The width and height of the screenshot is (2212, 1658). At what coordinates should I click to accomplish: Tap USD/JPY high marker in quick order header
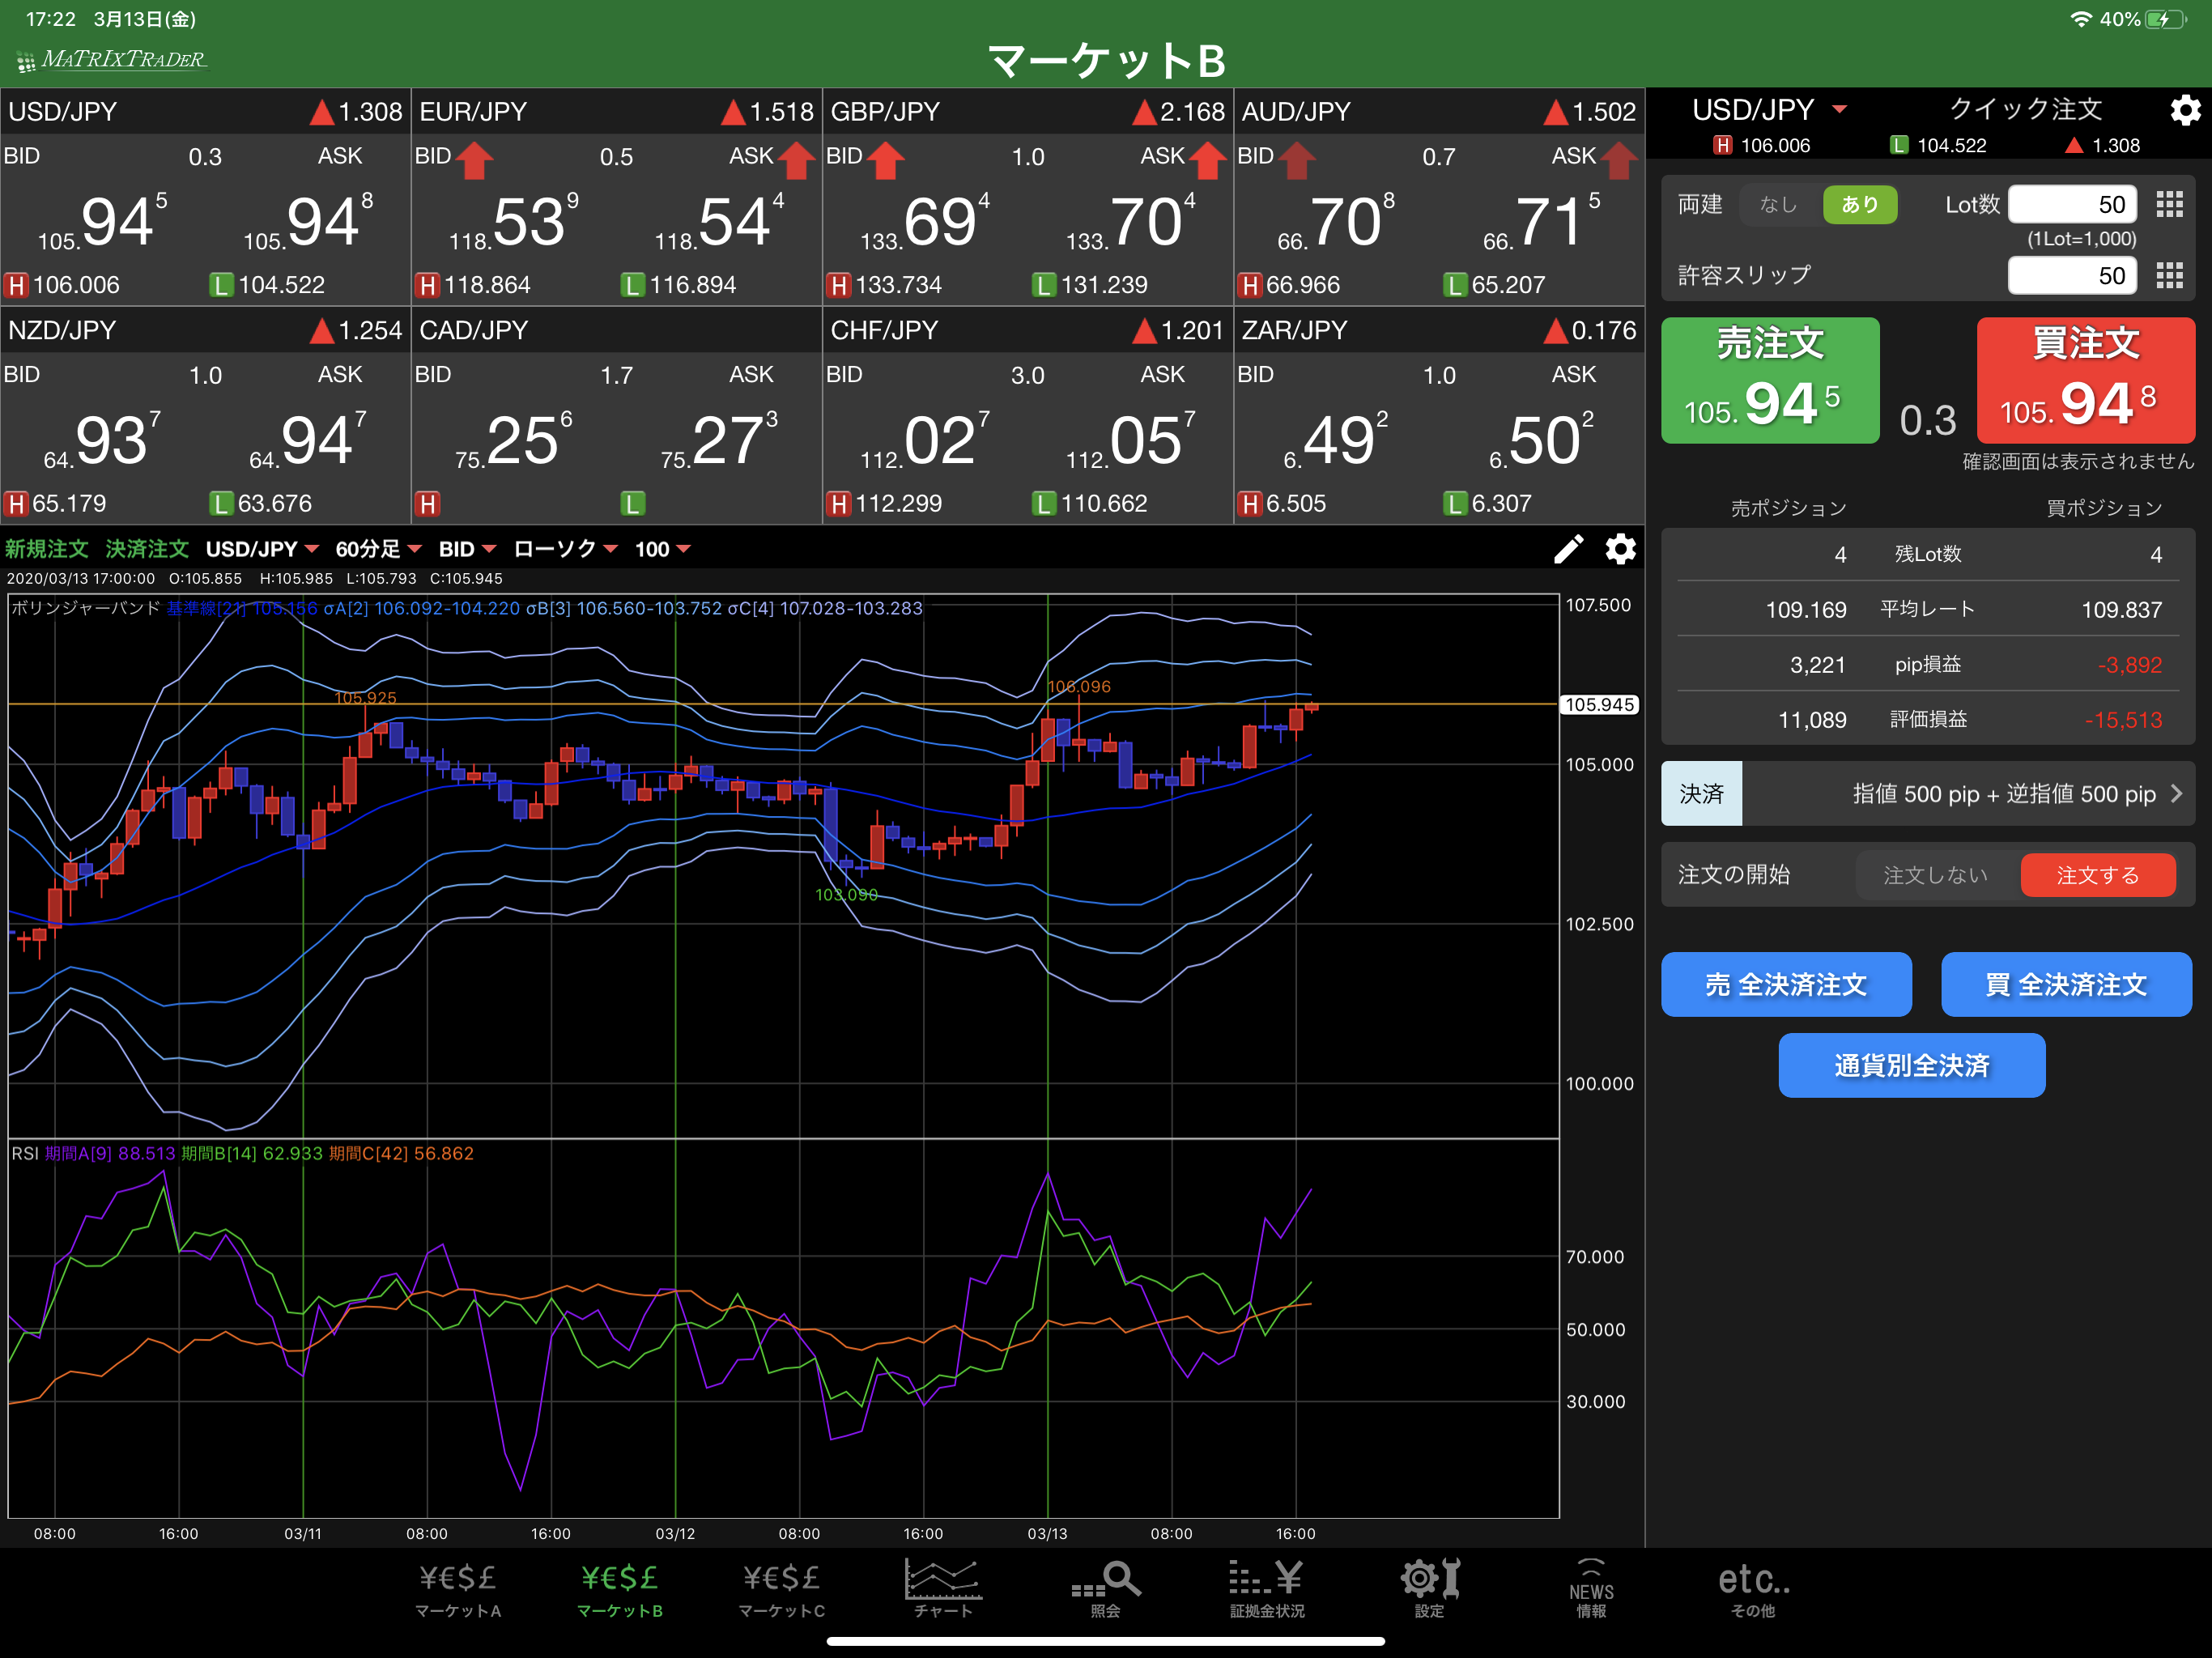[1722, 146]
